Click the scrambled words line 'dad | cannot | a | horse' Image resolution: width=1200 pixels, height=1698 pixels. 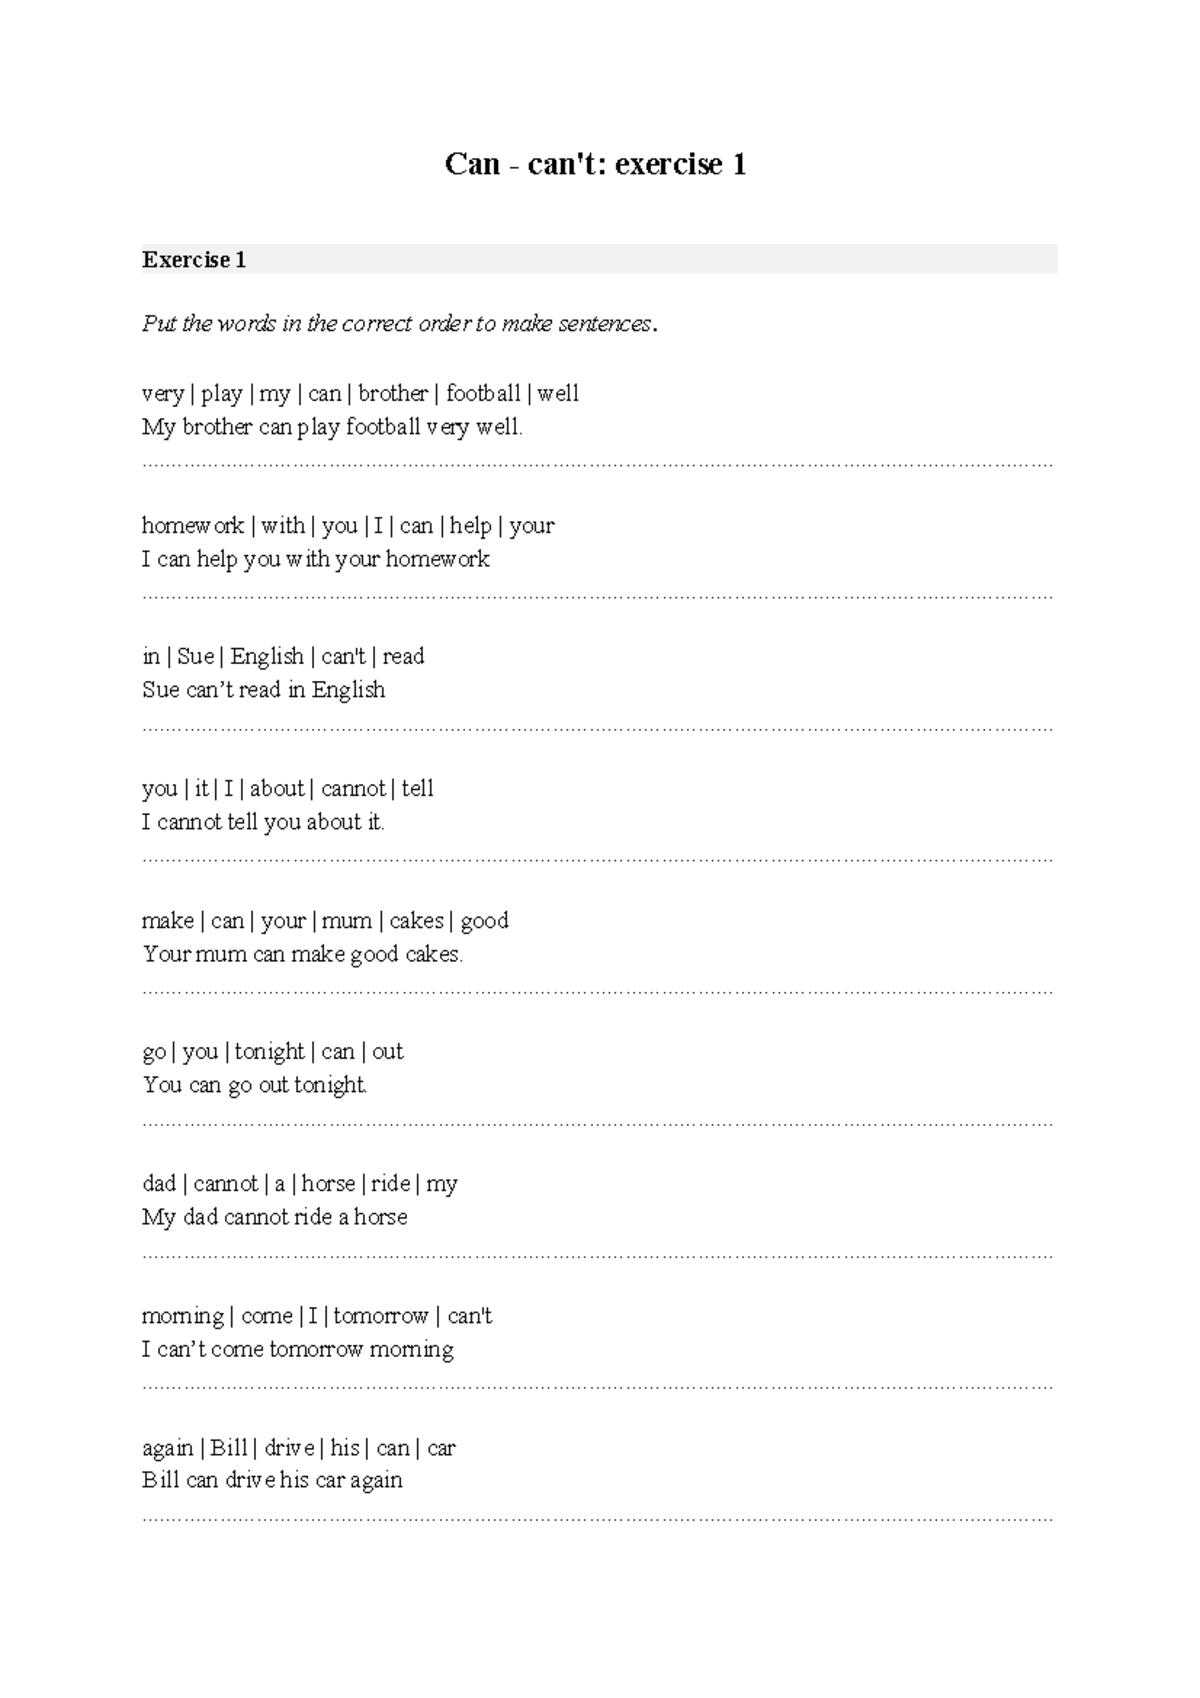pyautogui.click(x=299, y=1184)
